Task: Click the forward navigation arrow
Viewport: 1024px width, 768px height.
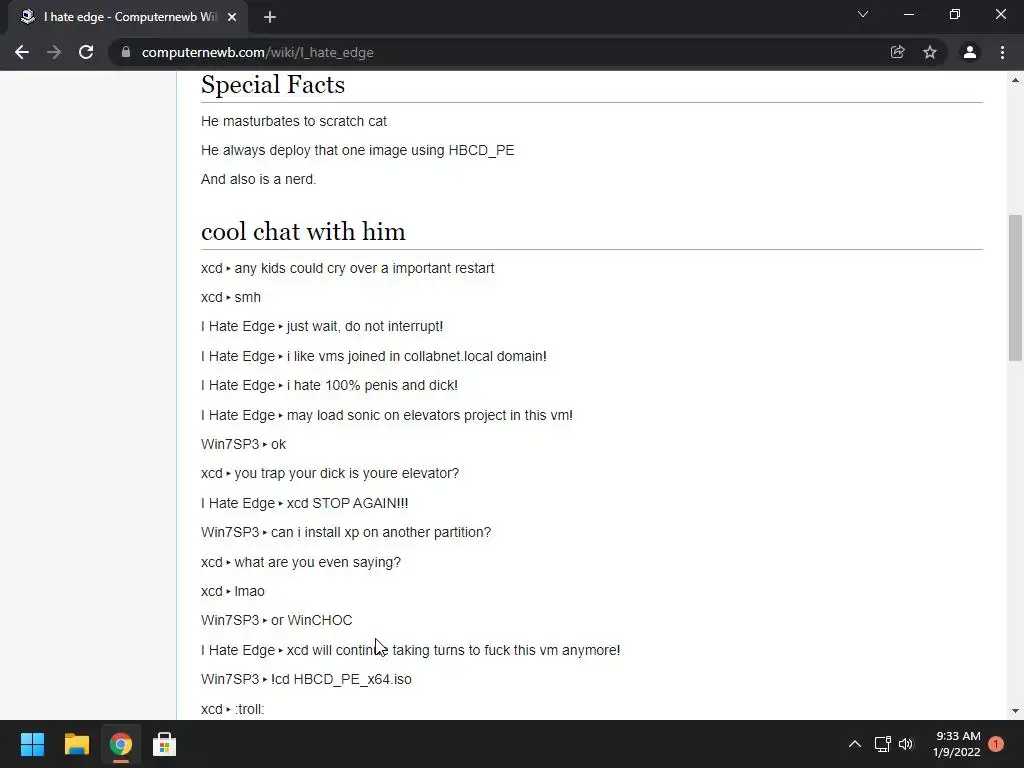Action: (54, 52)
